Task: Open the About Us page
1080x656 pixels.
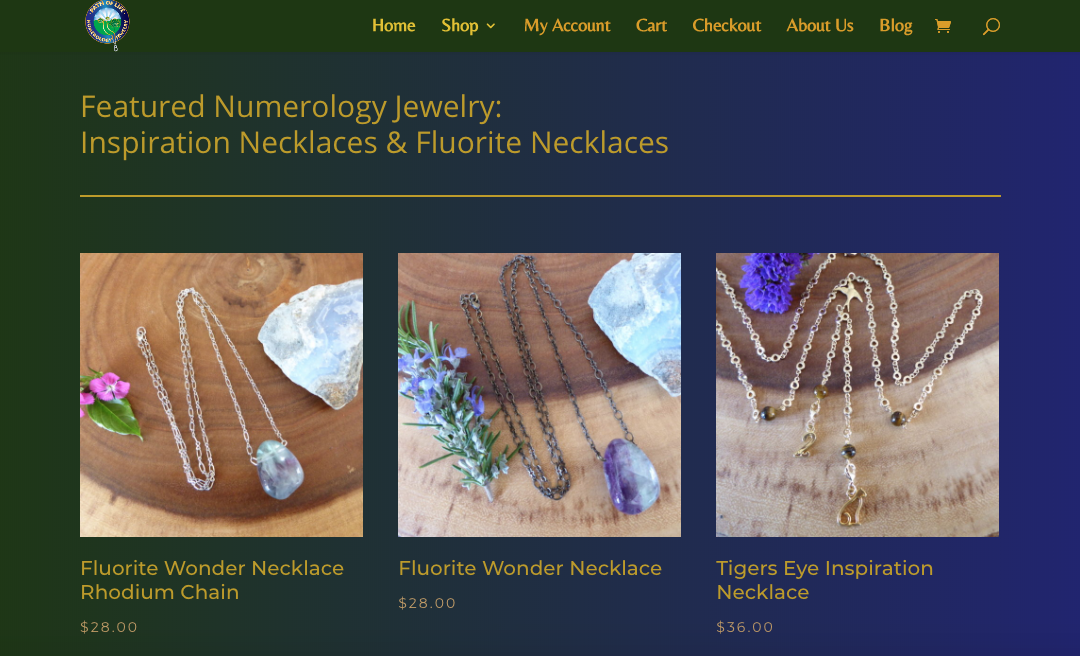Action: [820, 25]
